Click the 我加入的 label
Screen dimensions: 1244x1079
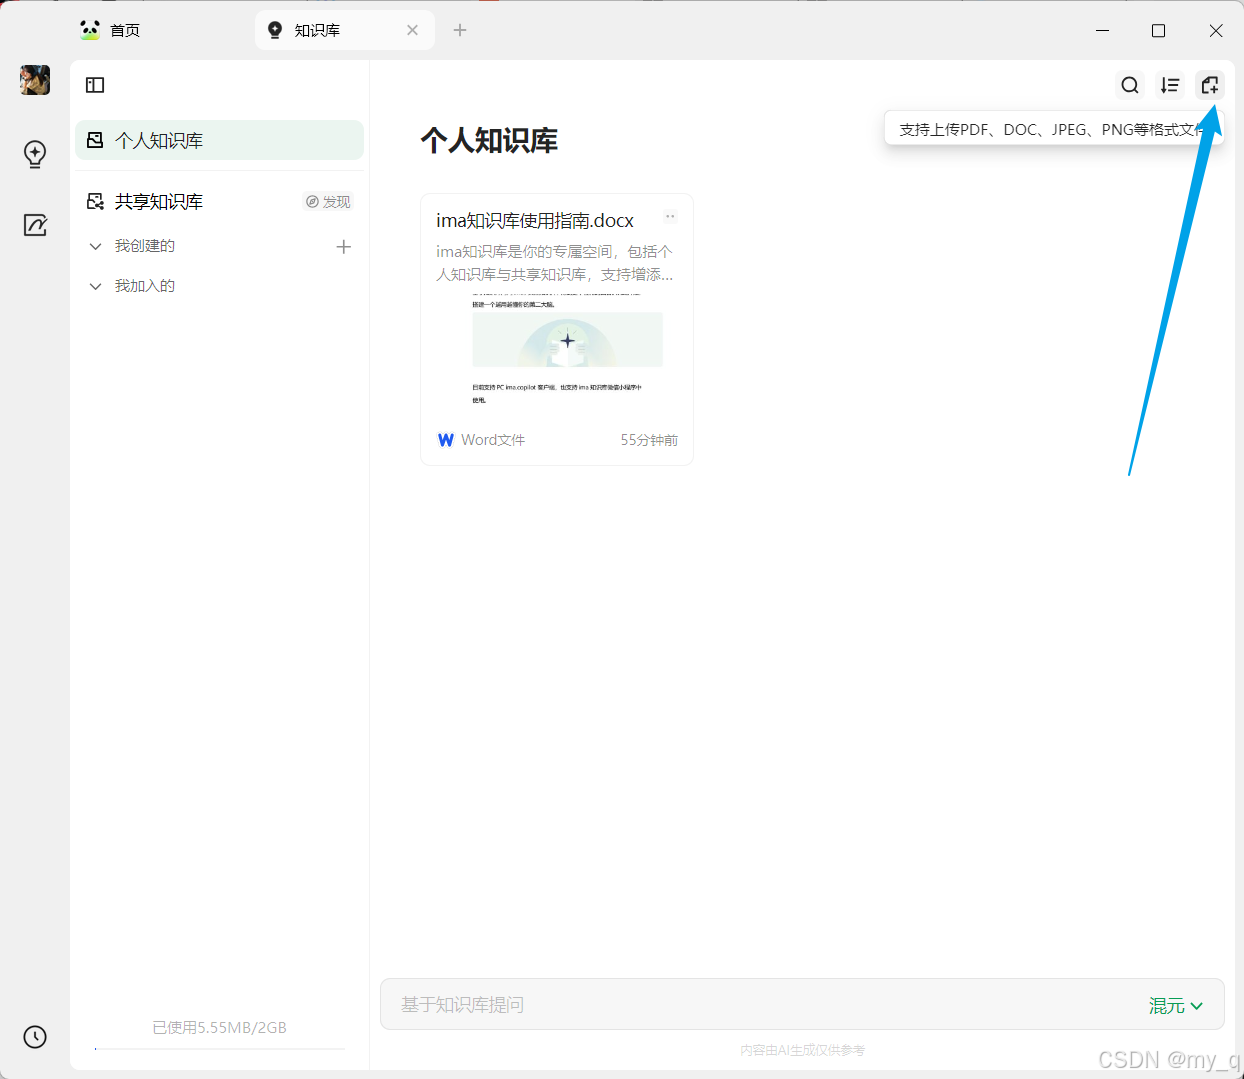point(145,286)
